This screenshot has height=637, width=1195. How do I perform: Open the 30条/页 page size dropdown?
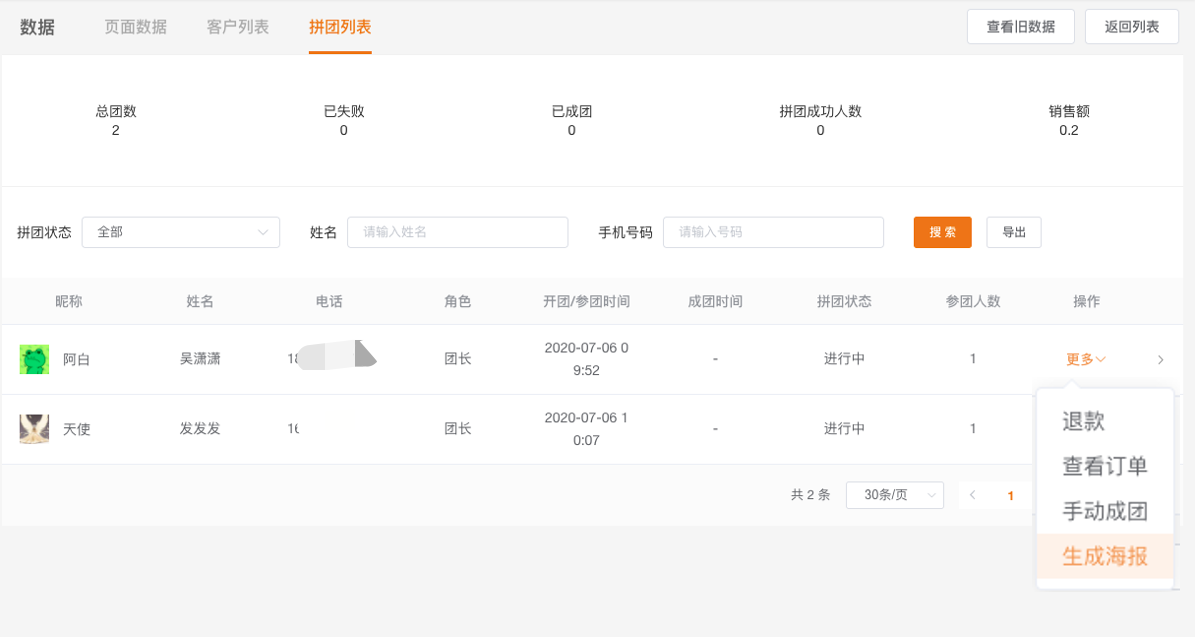(894, 495)
